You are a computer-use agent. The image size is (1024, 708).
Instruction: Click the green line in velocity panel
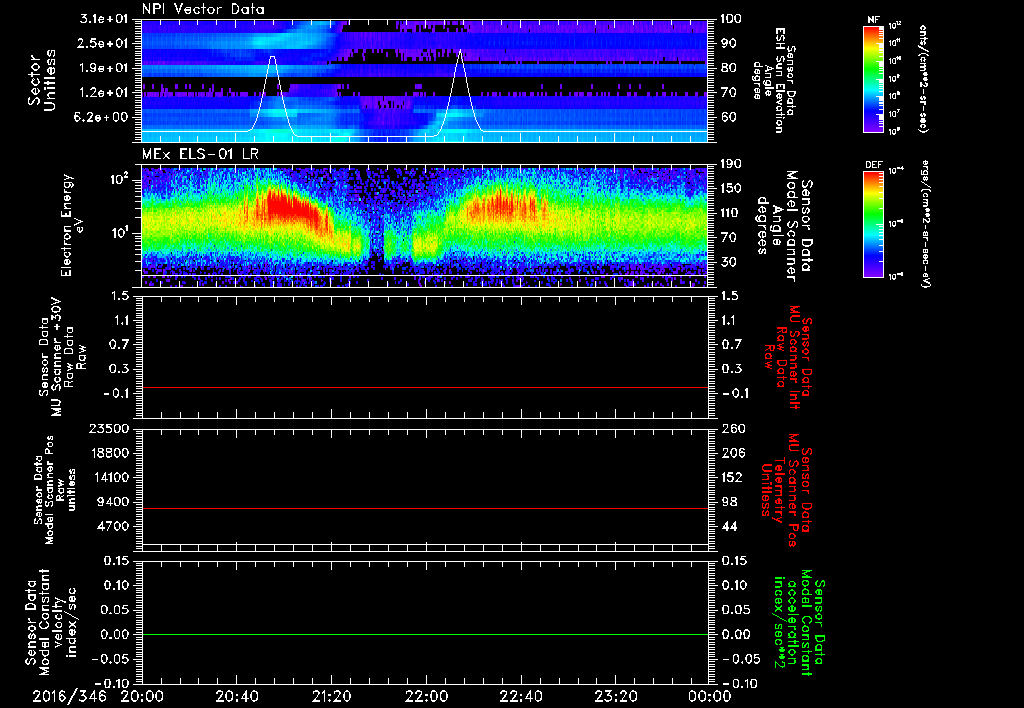424,634
